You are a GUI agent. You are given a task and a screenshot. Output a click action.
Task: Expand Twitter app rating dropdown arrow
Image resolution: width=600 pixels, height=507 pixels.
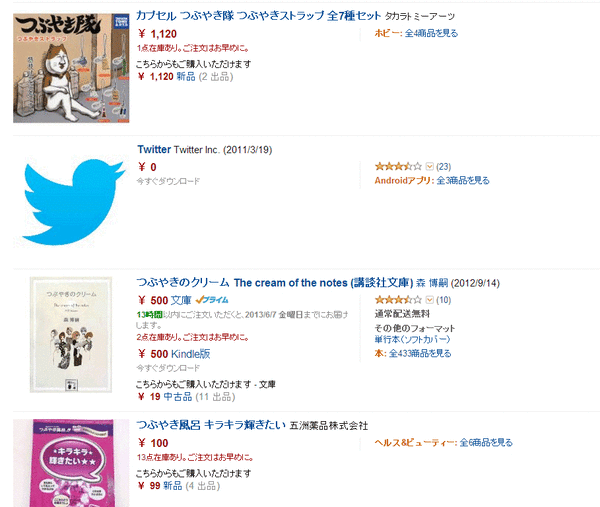coord(429,166)
